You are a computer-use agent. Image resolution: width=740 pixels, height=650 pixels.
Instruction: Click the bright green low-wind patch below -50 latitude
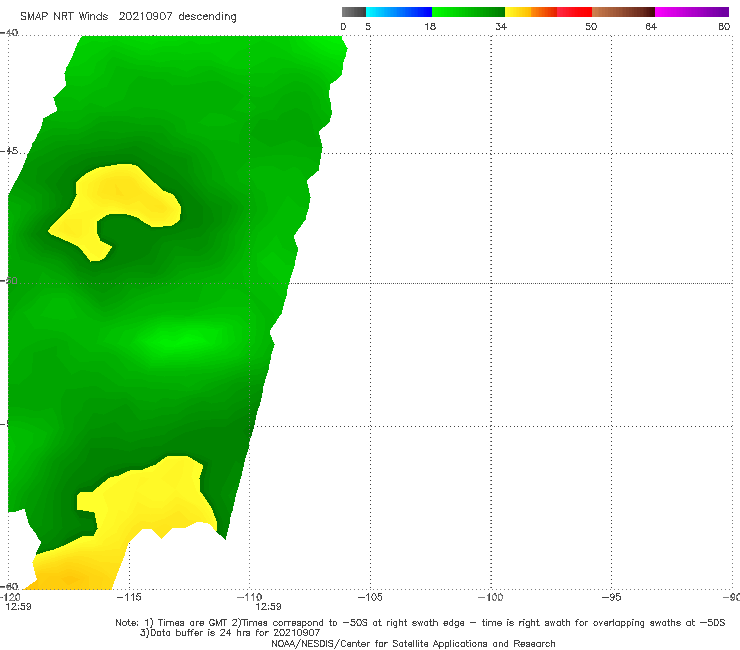point(182,339)
